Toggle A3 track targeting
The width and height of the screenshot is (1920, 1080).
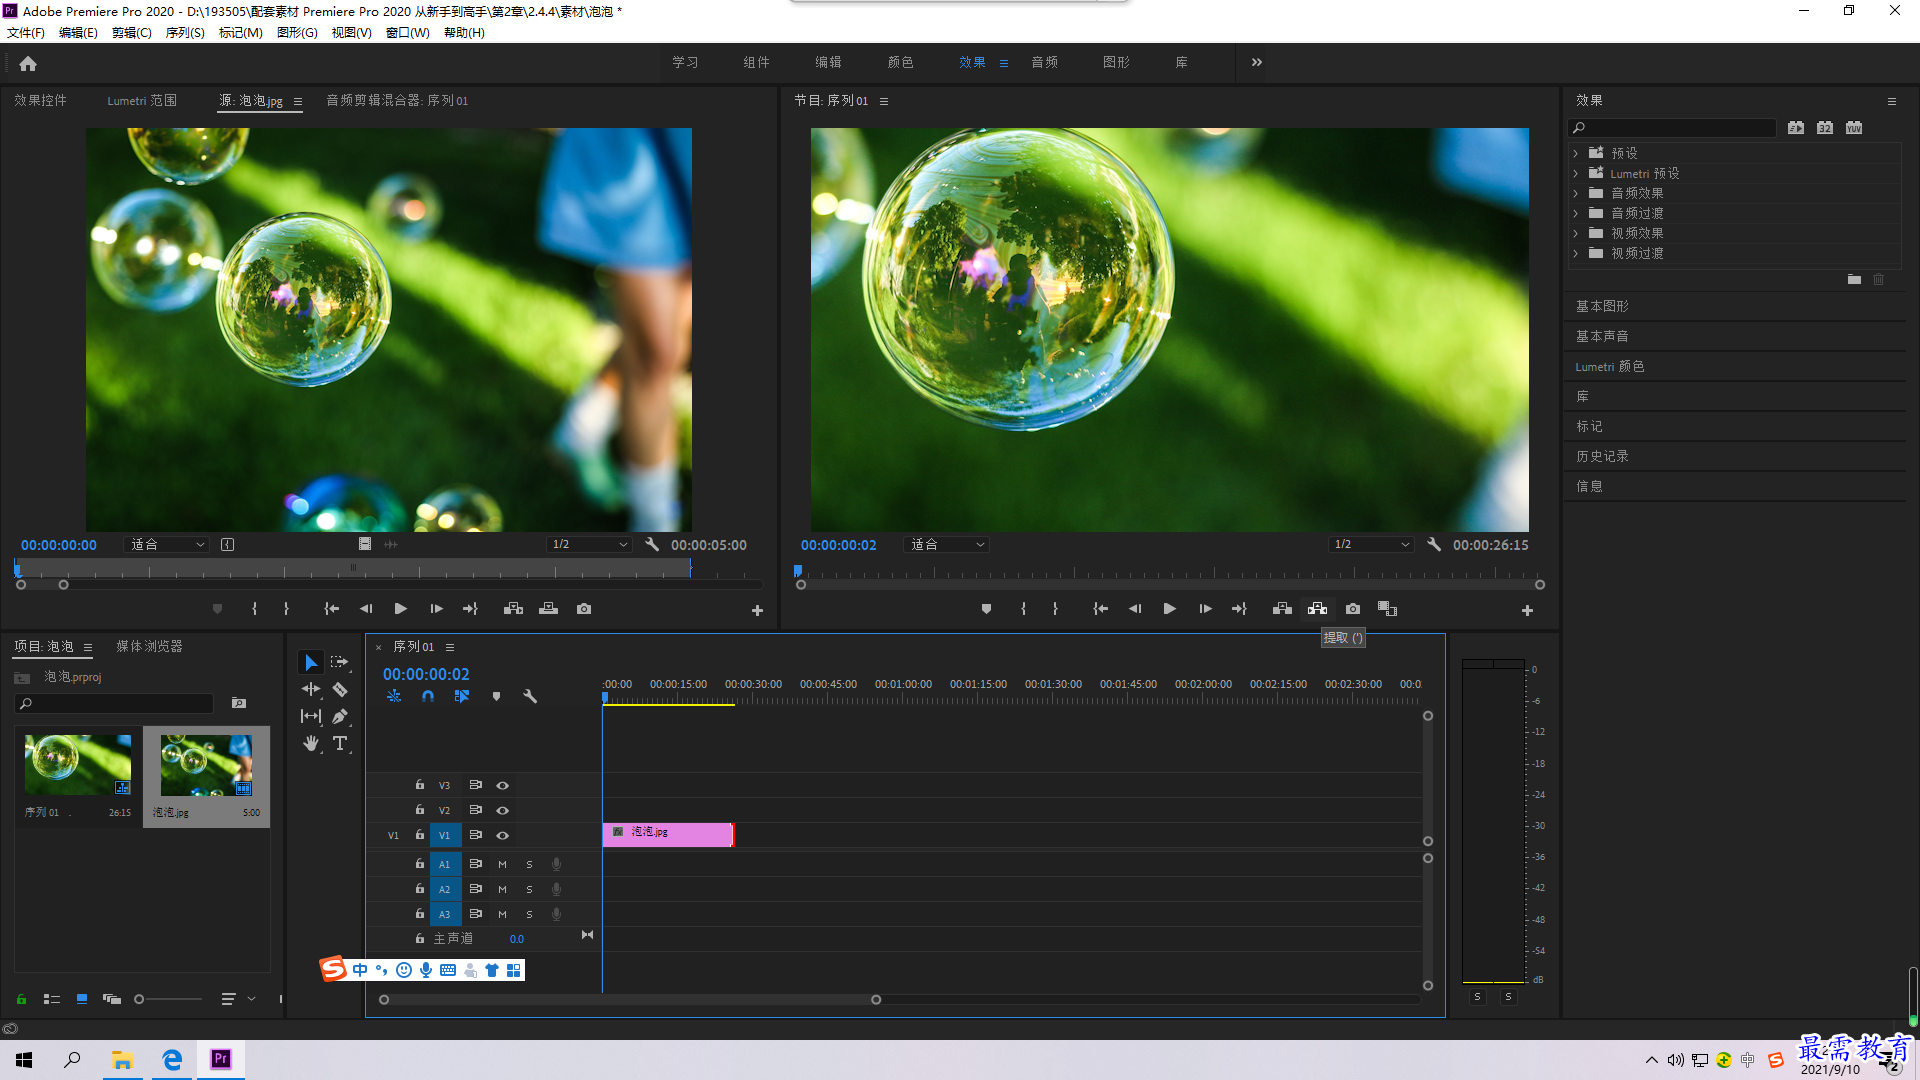[x=445, y=914]
